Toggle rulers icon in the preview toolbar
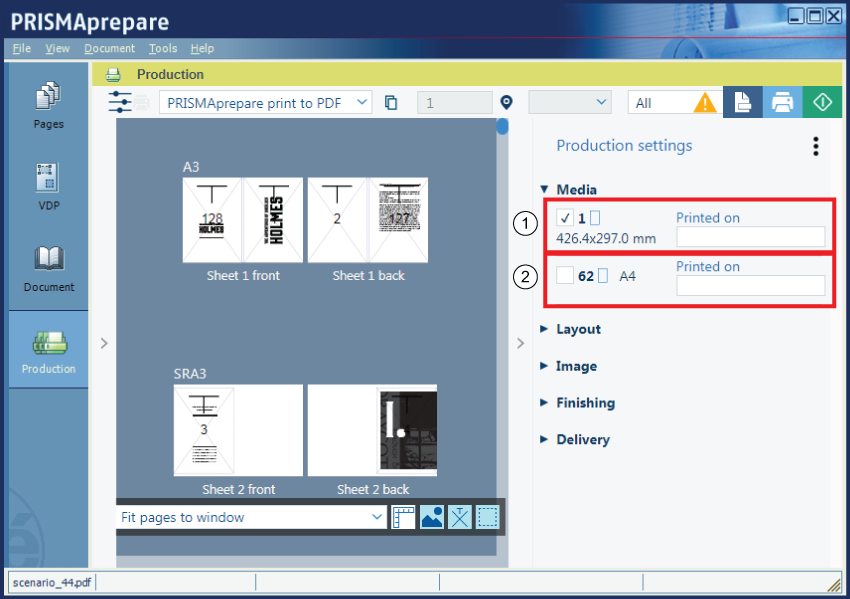 click(404, 517)
